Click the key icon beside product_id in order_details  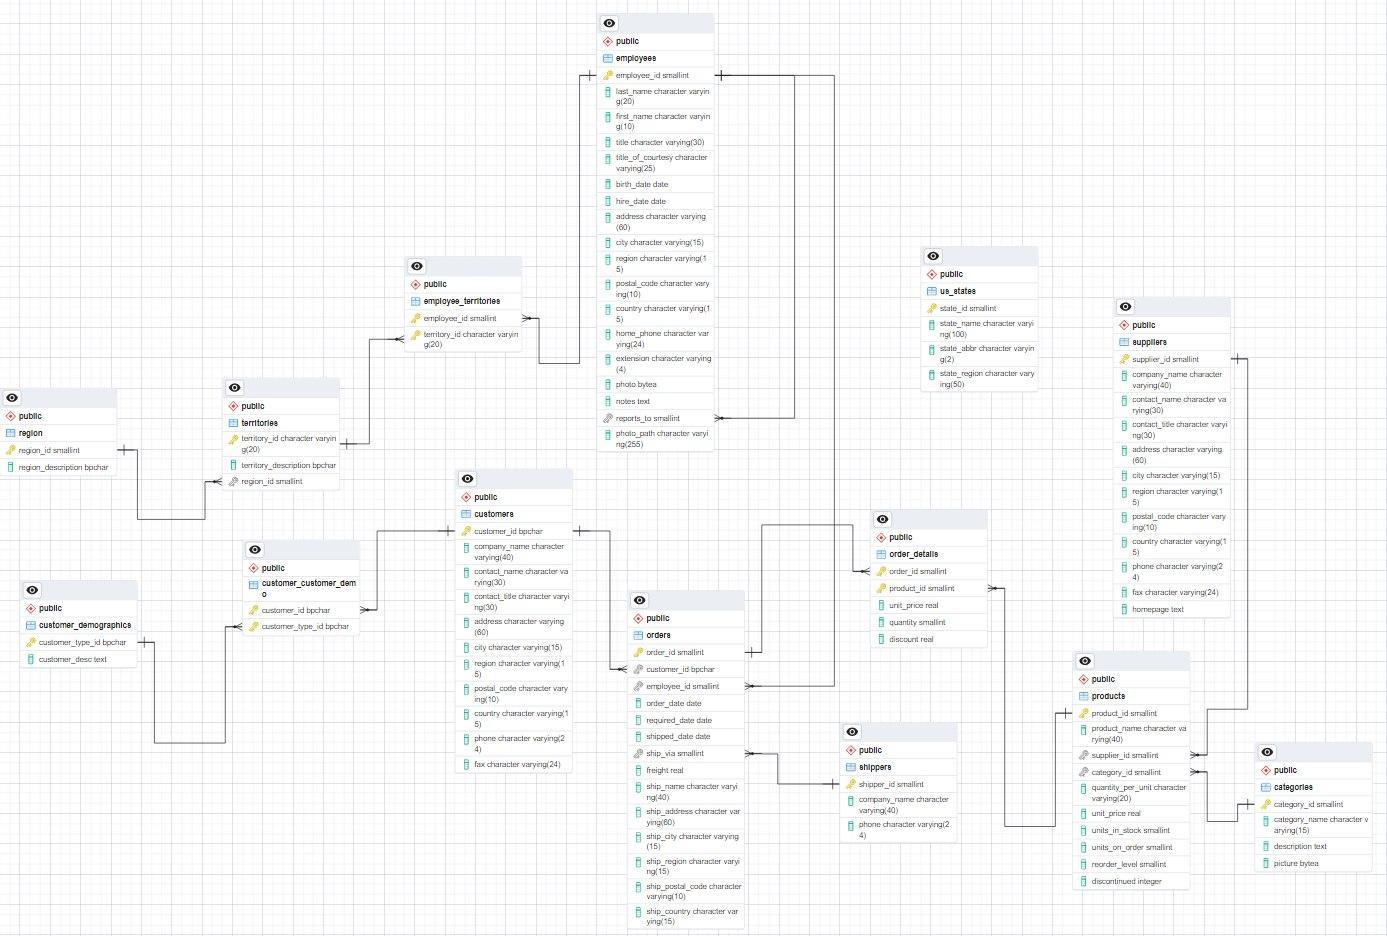881,588
